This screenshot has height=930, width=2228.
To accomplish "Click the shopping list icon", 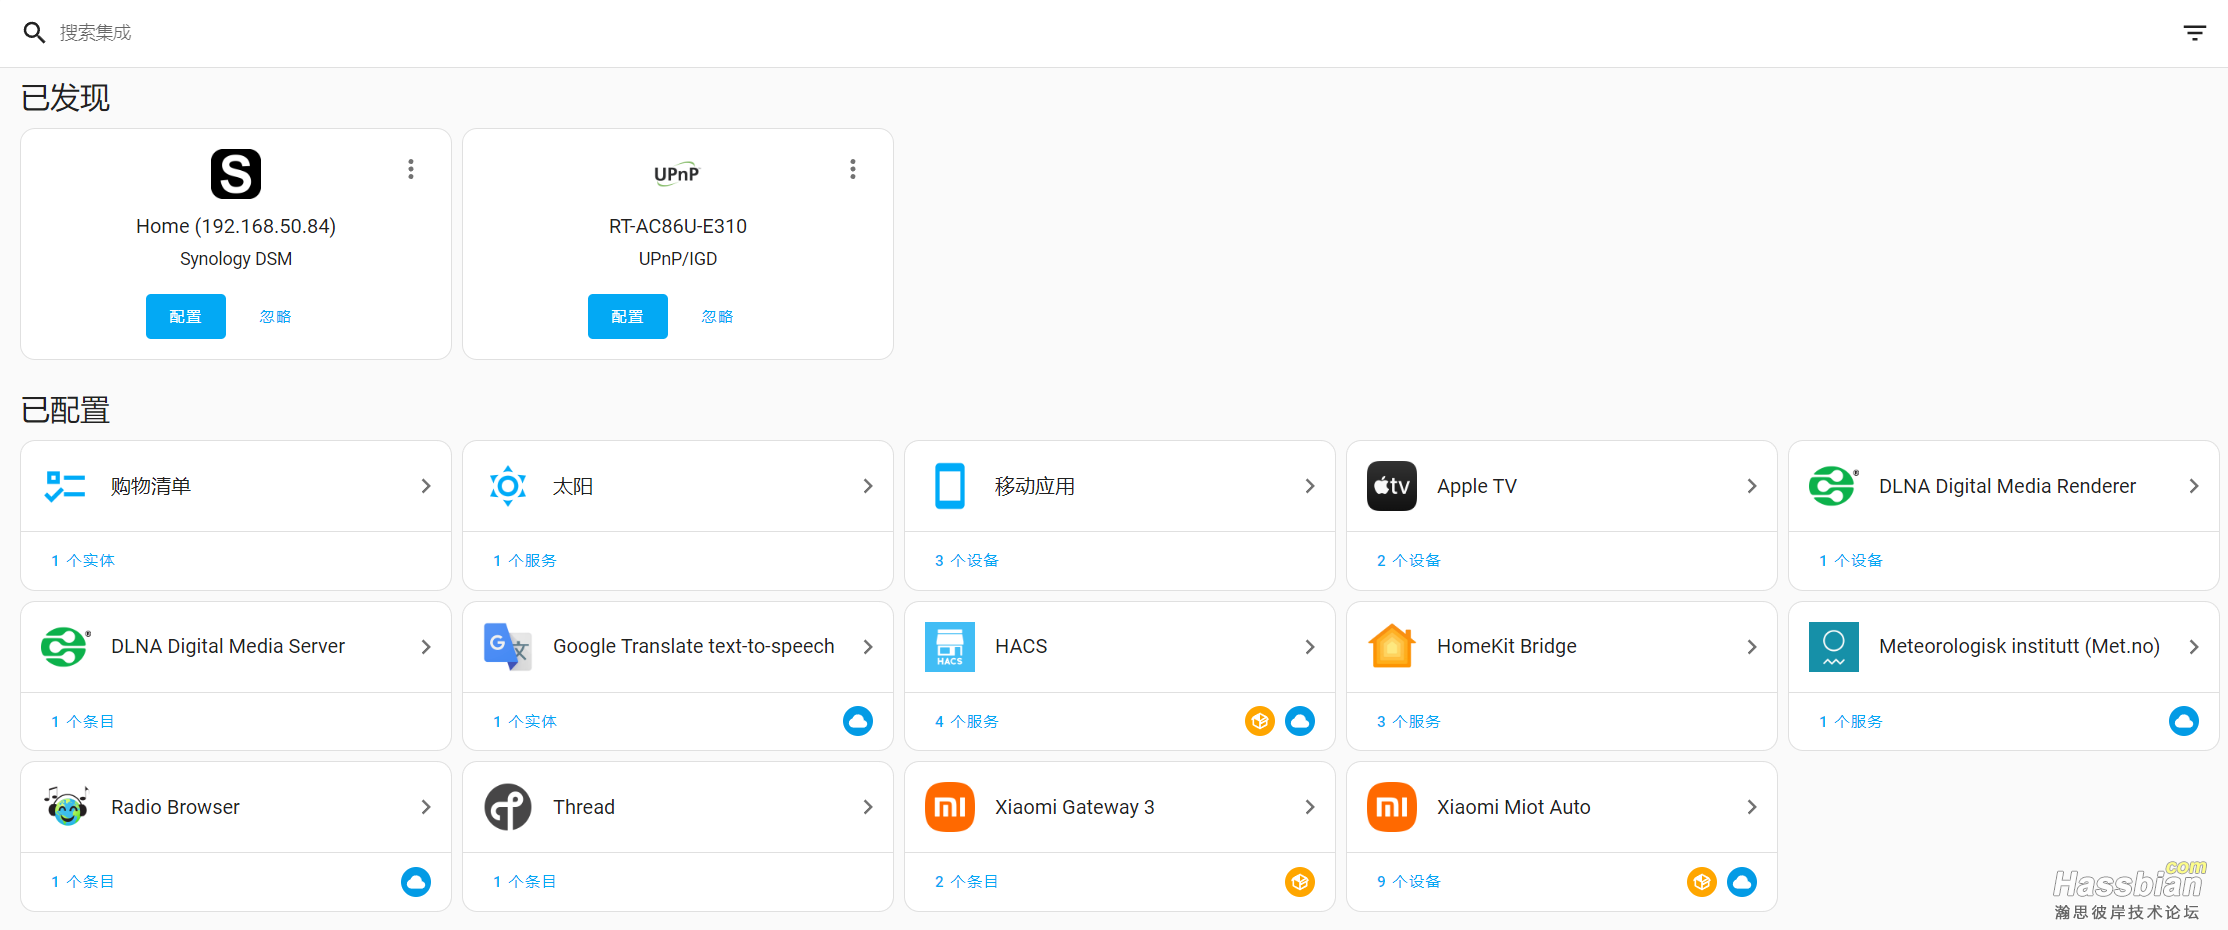I will (65, 486).
